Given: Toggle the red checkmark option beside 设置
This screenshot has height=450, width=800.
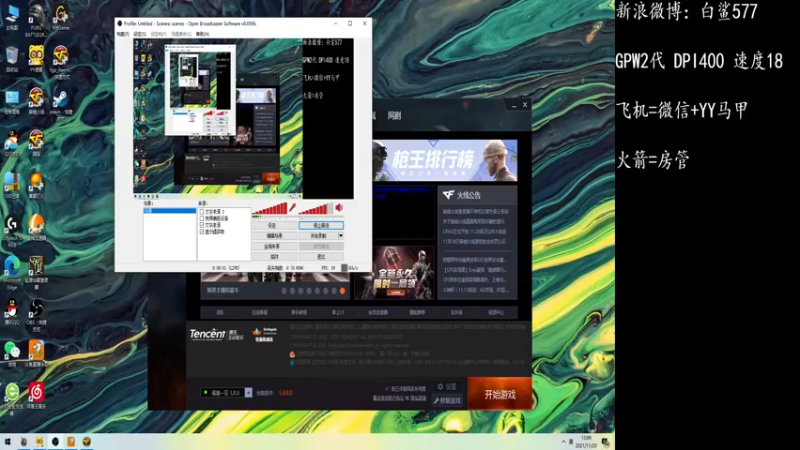Looking at the screenshot, I should tap(387, 389).
